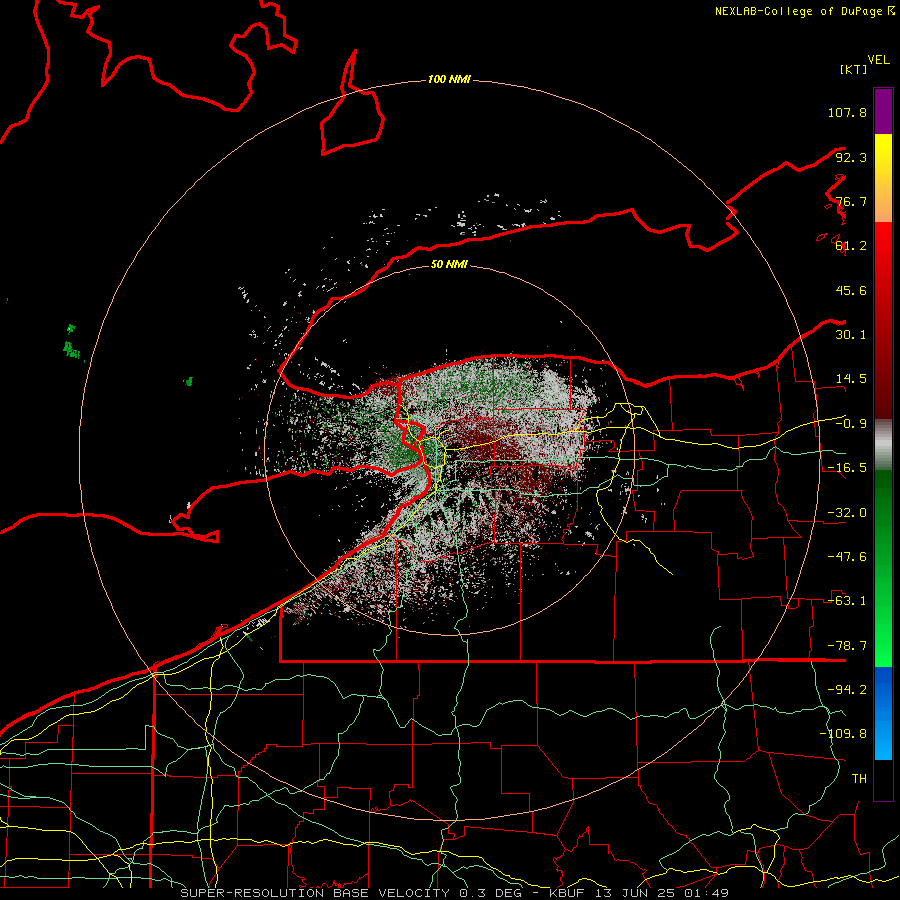Pick the black TH segment of color bar
900x900 pixels.
pyautogui.click(x=883, y=780)
